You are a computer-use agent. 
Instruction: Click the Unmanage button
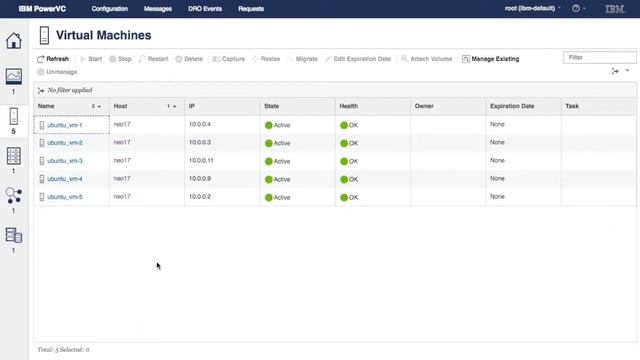pyautogui.click(x=57, y=72)
